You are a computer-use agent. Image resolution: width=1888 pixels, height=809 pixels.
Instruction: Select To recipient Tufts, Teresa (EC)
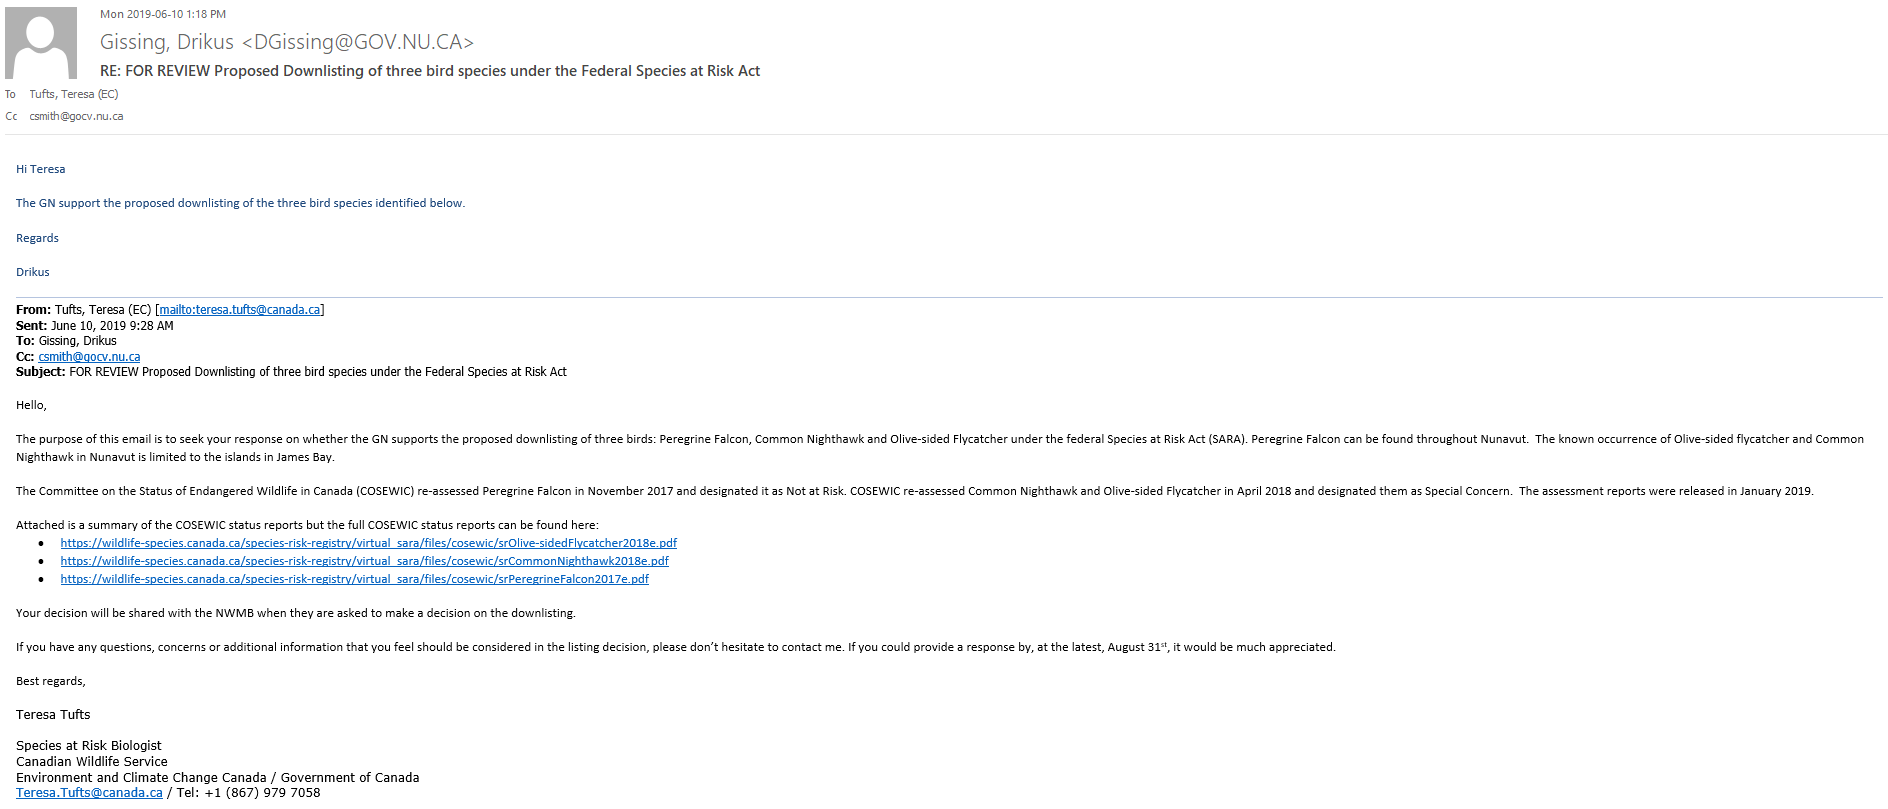(x=74, y=94)
